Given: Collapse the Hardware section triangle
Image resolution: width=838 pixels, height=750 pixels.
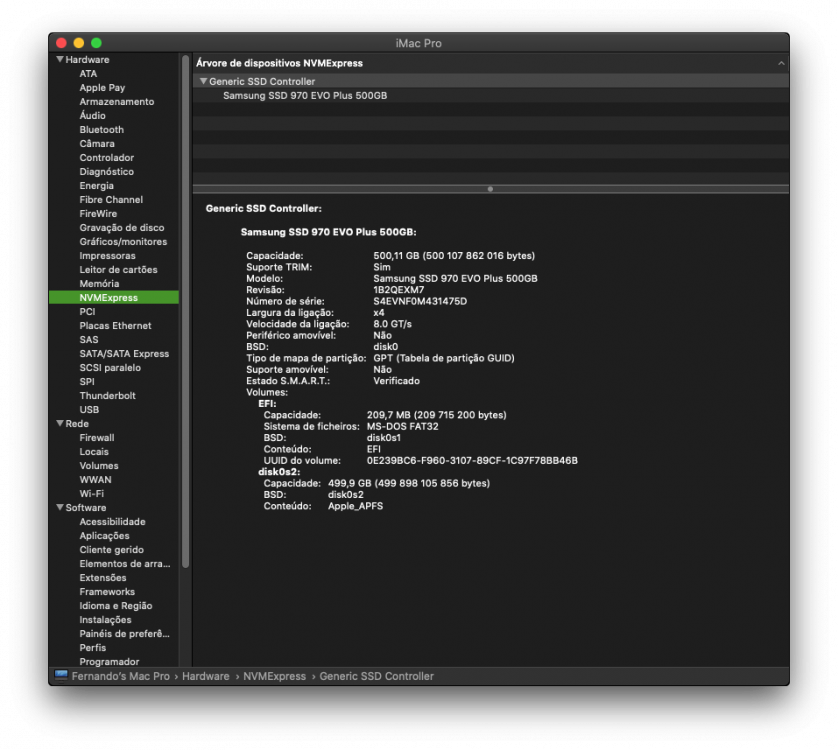Looking at the screenshot, I should click(x=60, y=59).
